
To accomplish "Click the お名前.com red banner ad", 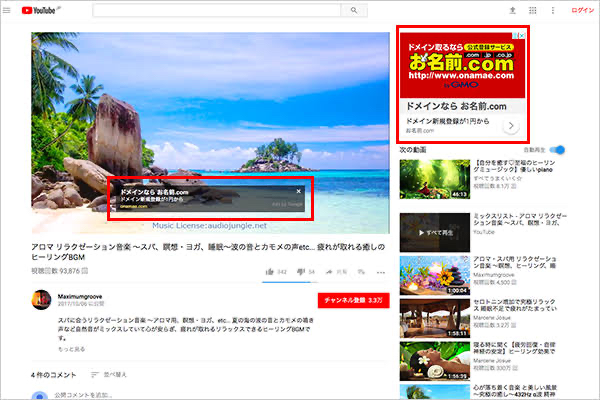I will pos(462,65).
